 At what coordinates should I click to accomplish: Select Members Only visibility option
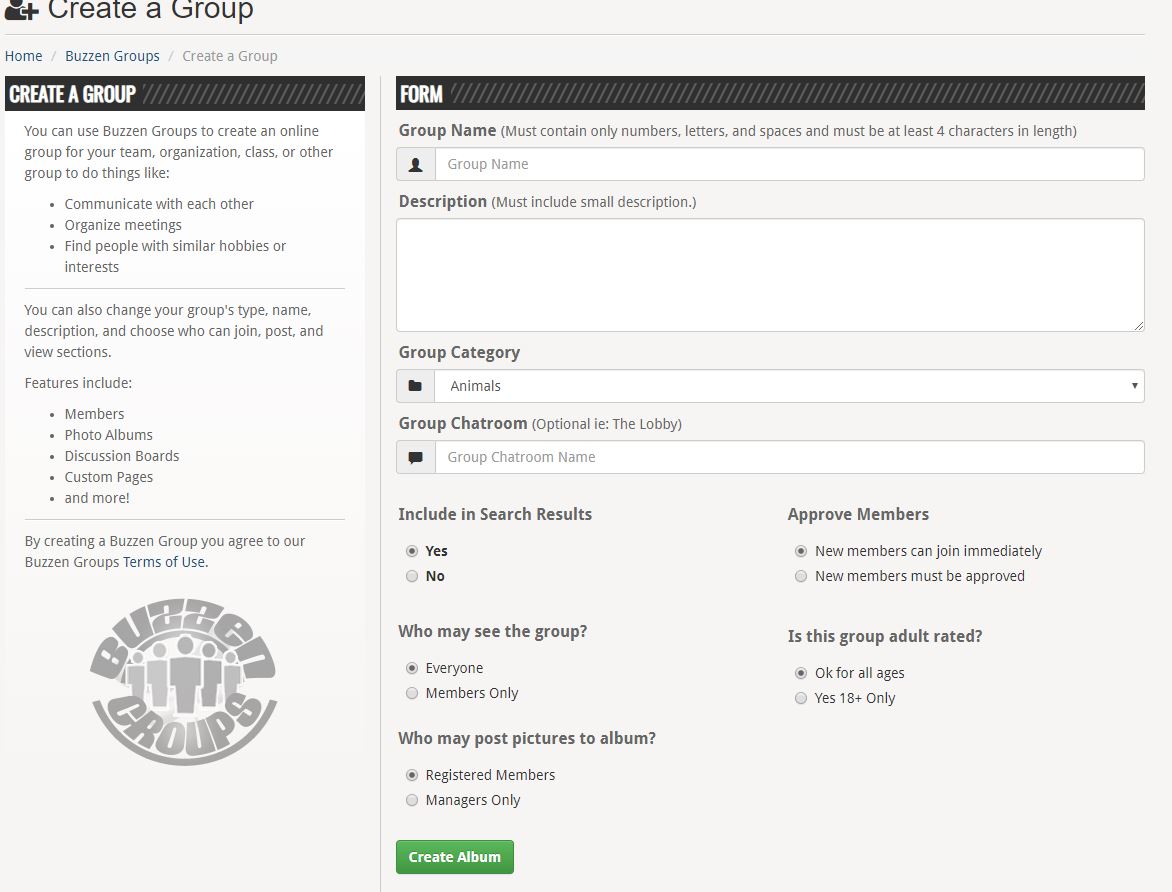tap(412, 693)
